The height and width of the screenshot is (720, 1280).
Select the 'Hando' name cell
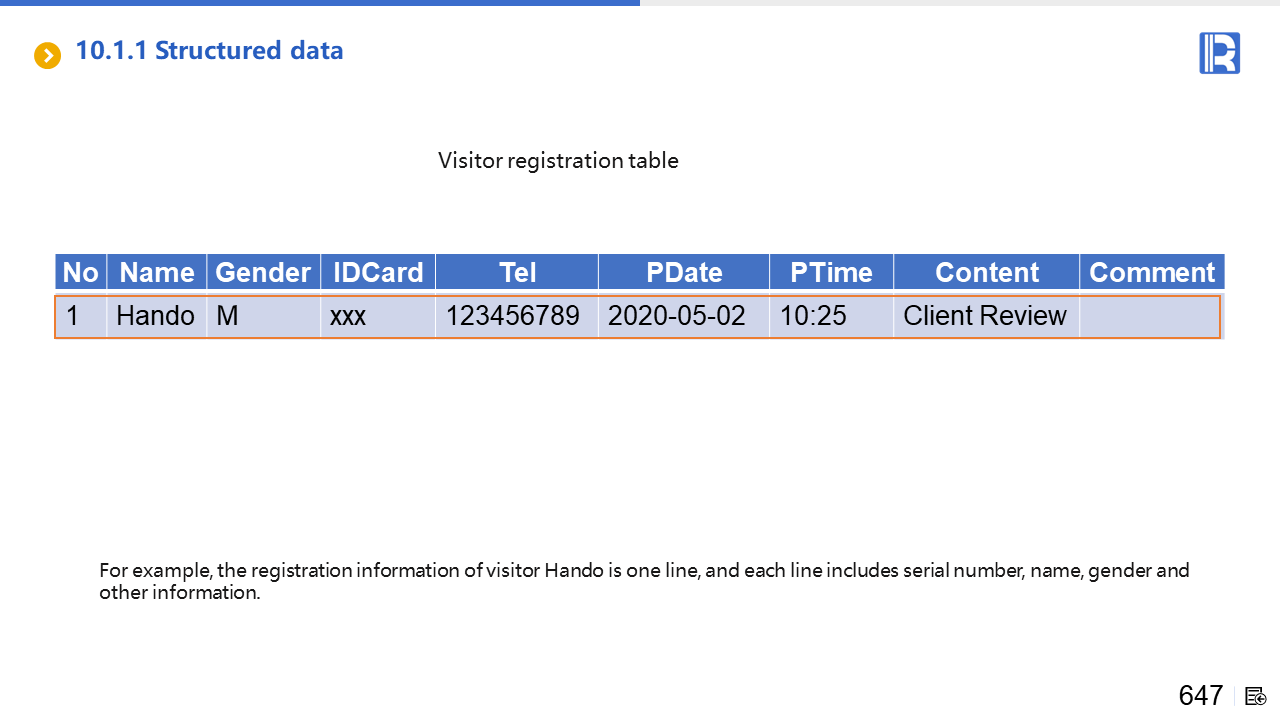point(155,316)
